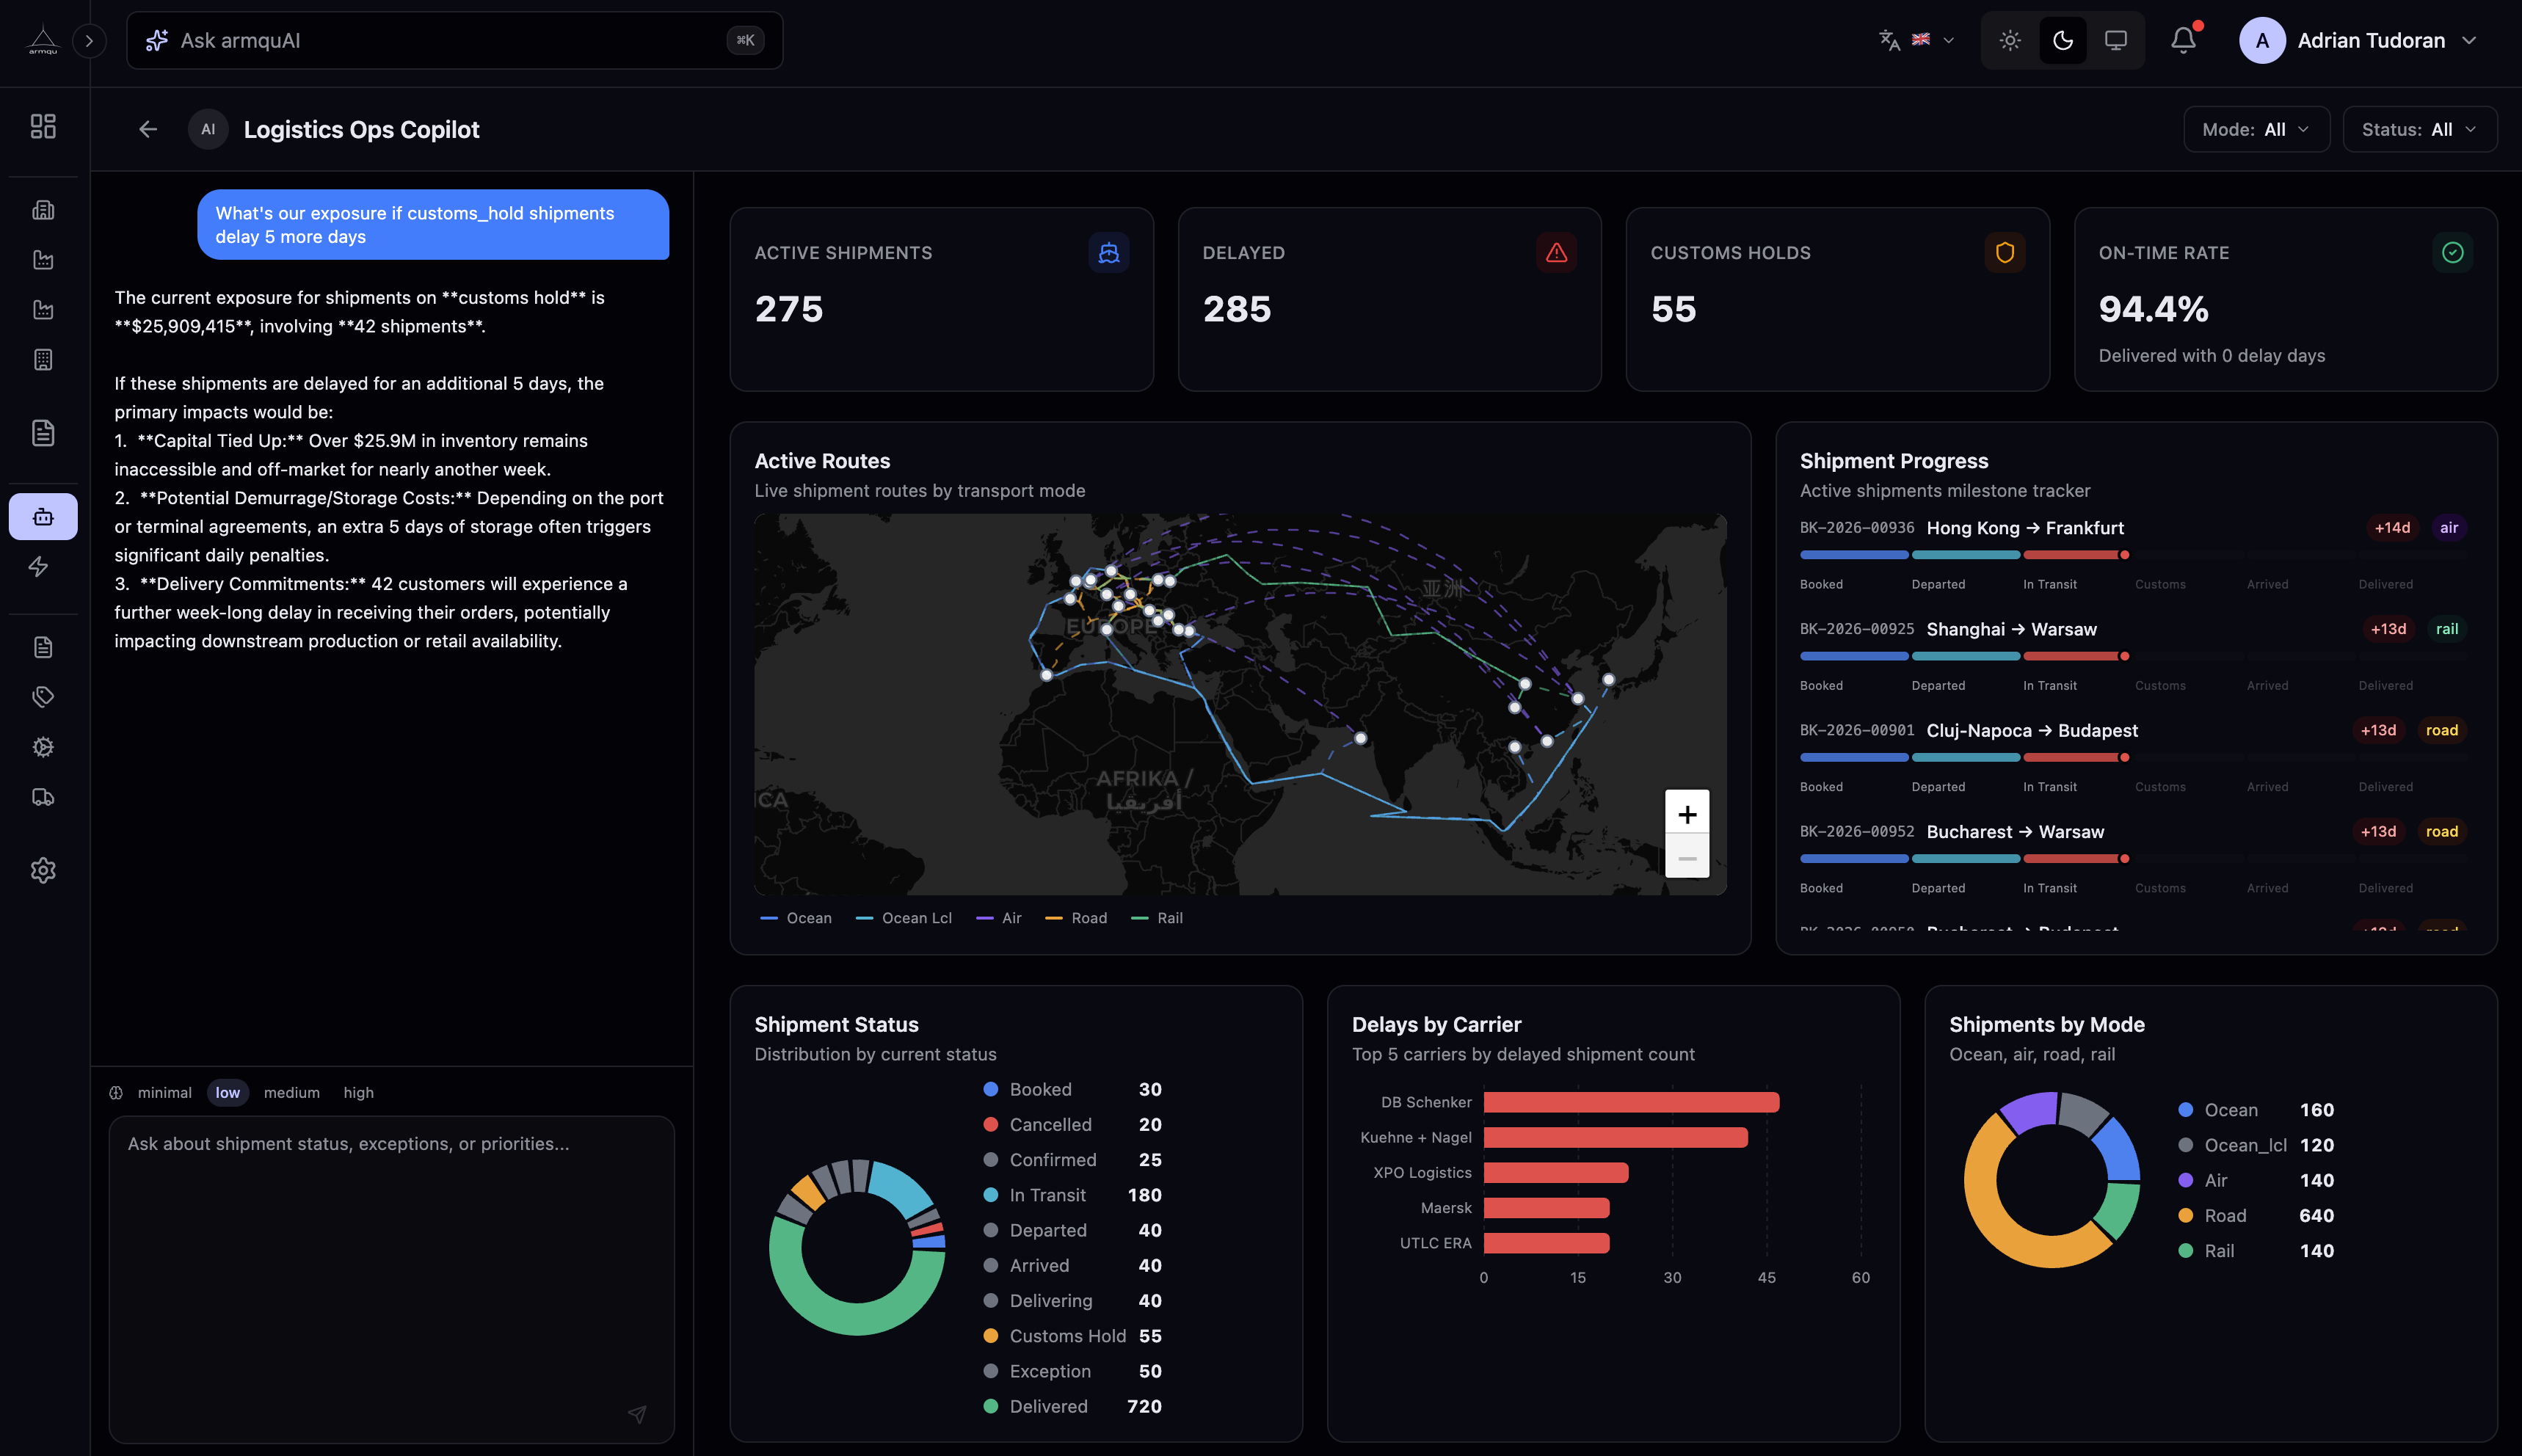Send the chat message with paper plane button

(x=637, y=1414)
